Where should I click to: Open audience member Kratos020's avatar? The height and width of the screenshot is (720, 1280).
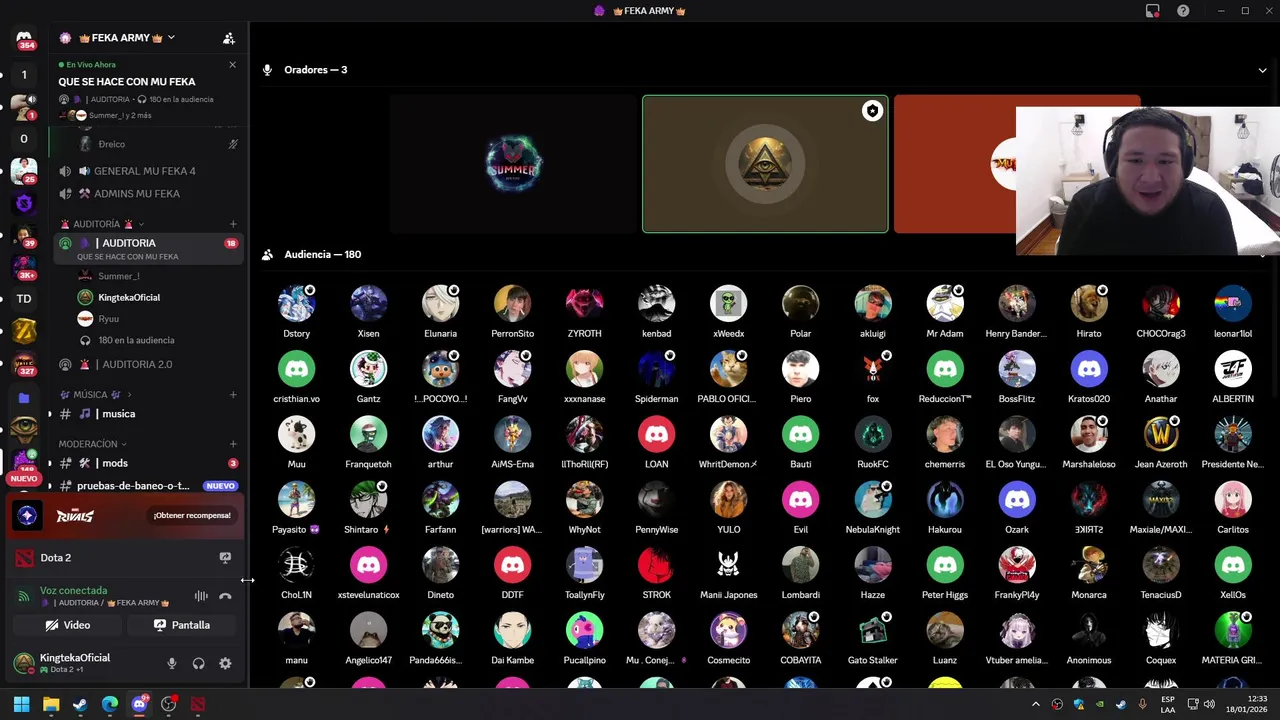tap(1089, 369)
